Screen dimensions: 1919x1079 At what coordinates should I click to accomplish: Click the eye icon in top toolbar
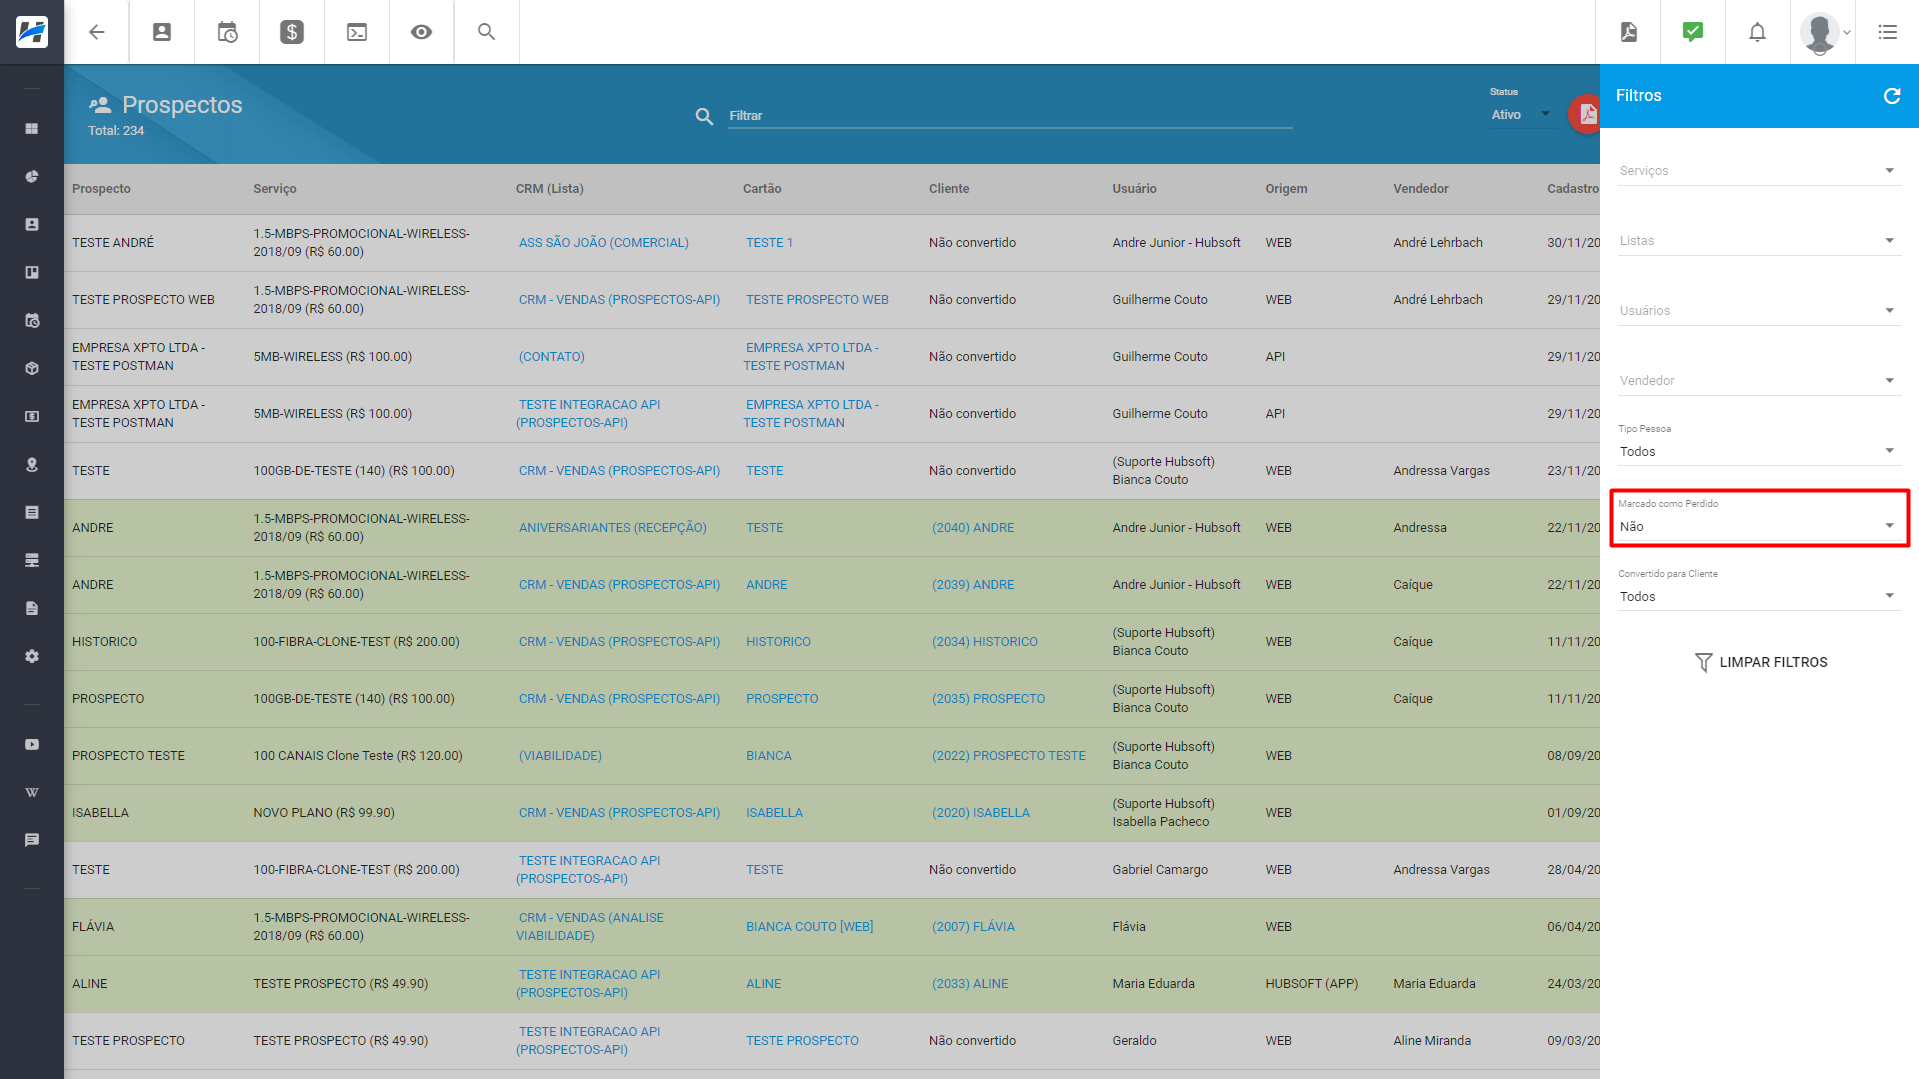click(x=422, y=32)
